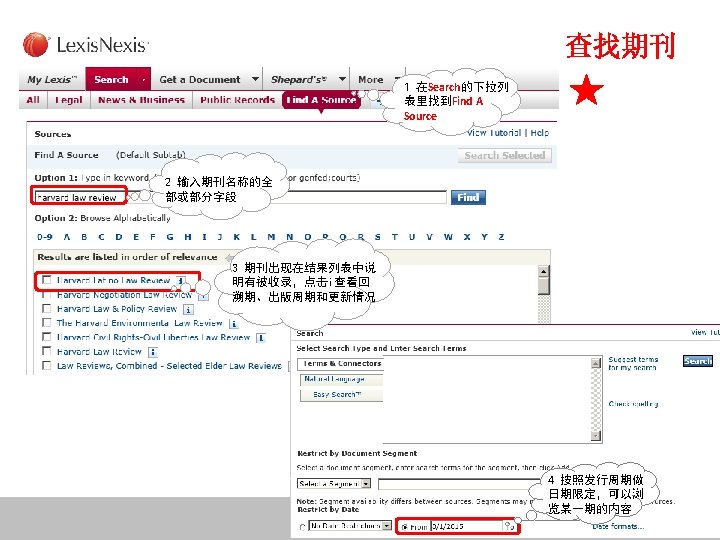Click the Search Selected button

coord(505,155)
